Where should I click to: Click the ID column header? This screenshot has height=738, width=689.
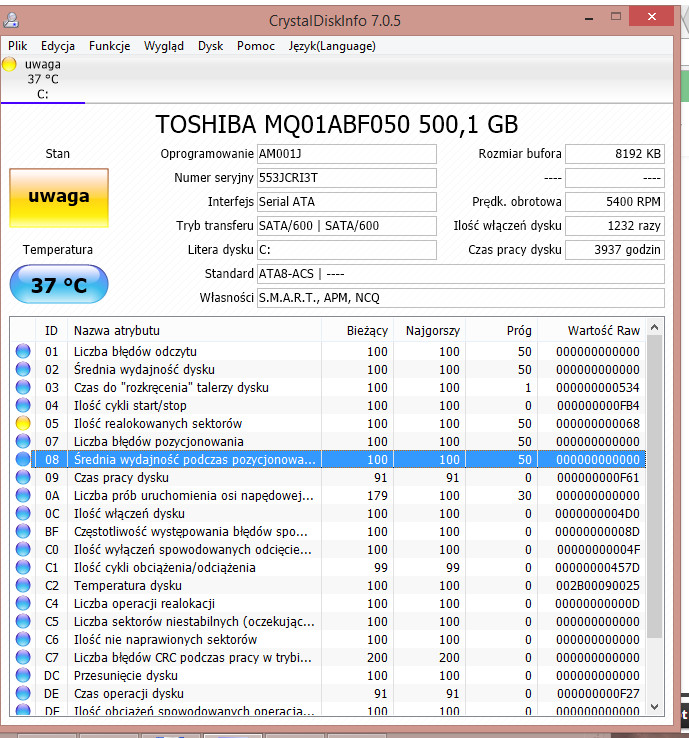click(51, 330)
